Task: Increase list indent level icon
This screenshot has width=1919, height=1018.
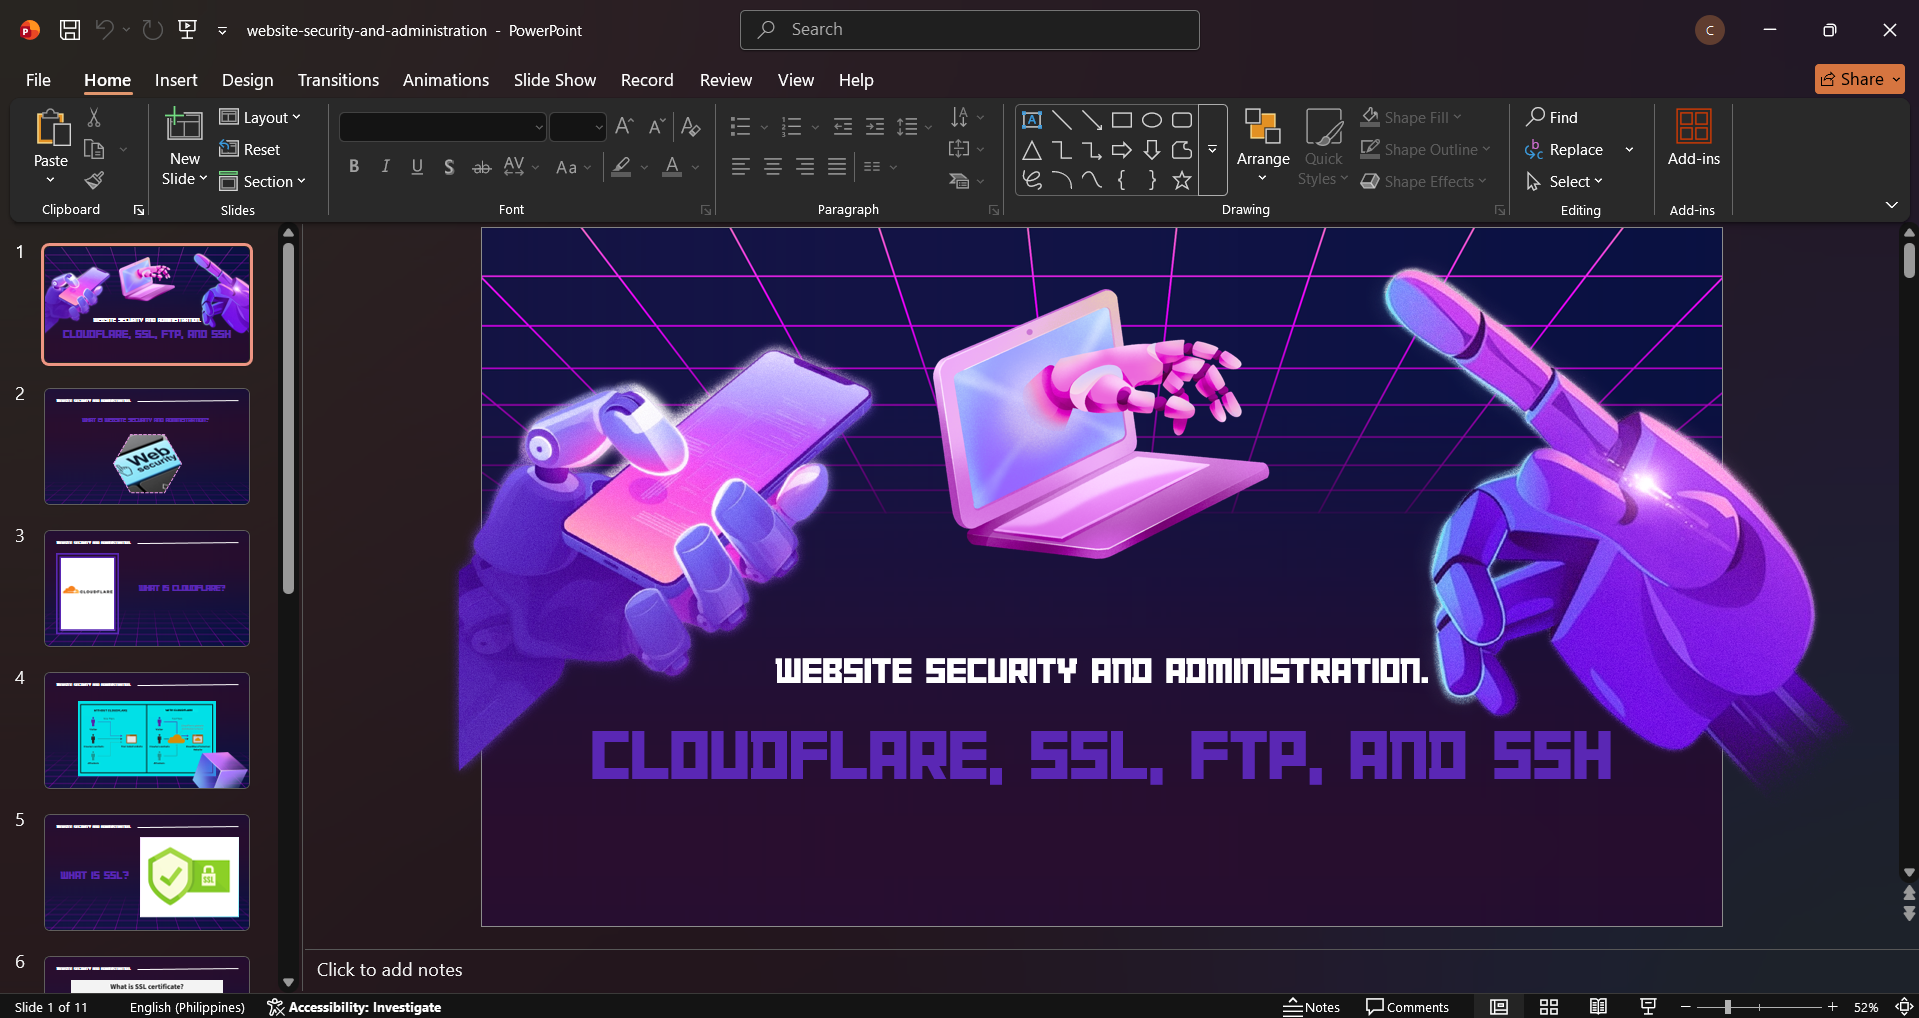Action: pos(875,126)
